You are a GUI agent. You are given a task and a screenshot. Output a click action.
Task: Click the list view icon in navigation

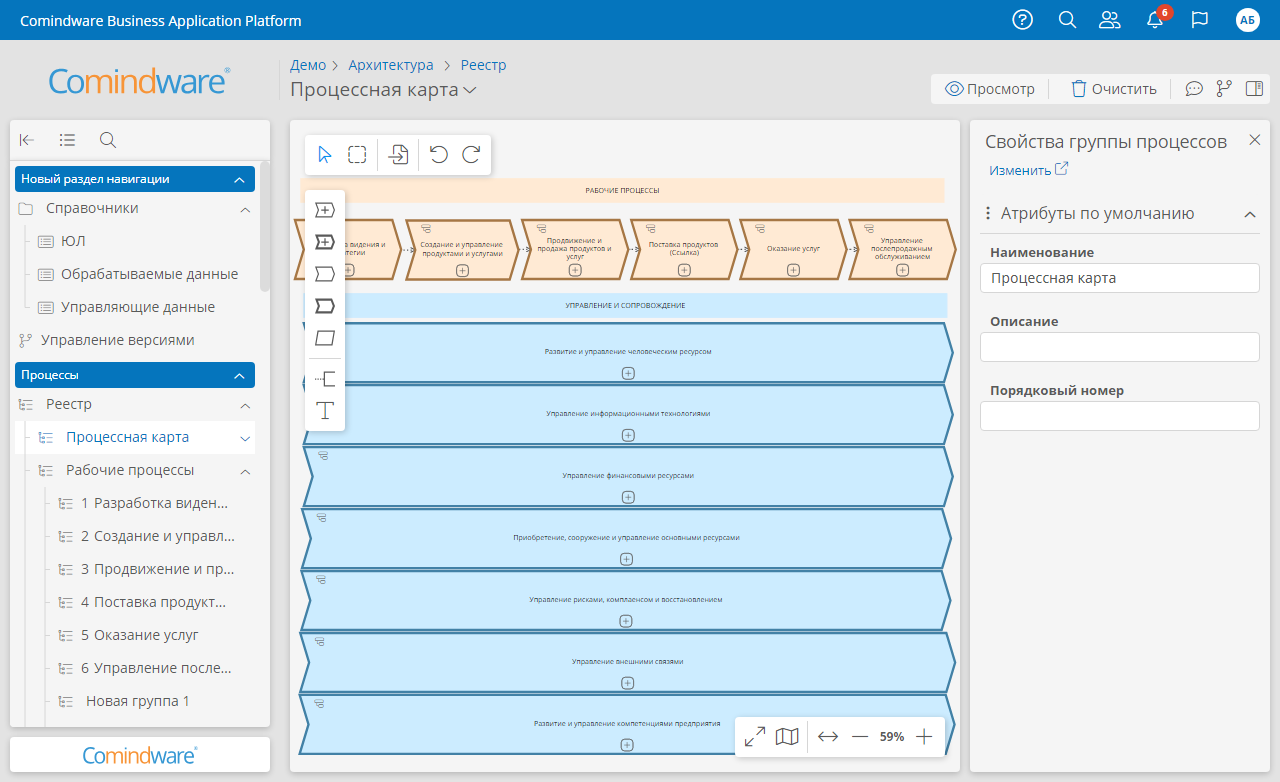tap(67, 140)
